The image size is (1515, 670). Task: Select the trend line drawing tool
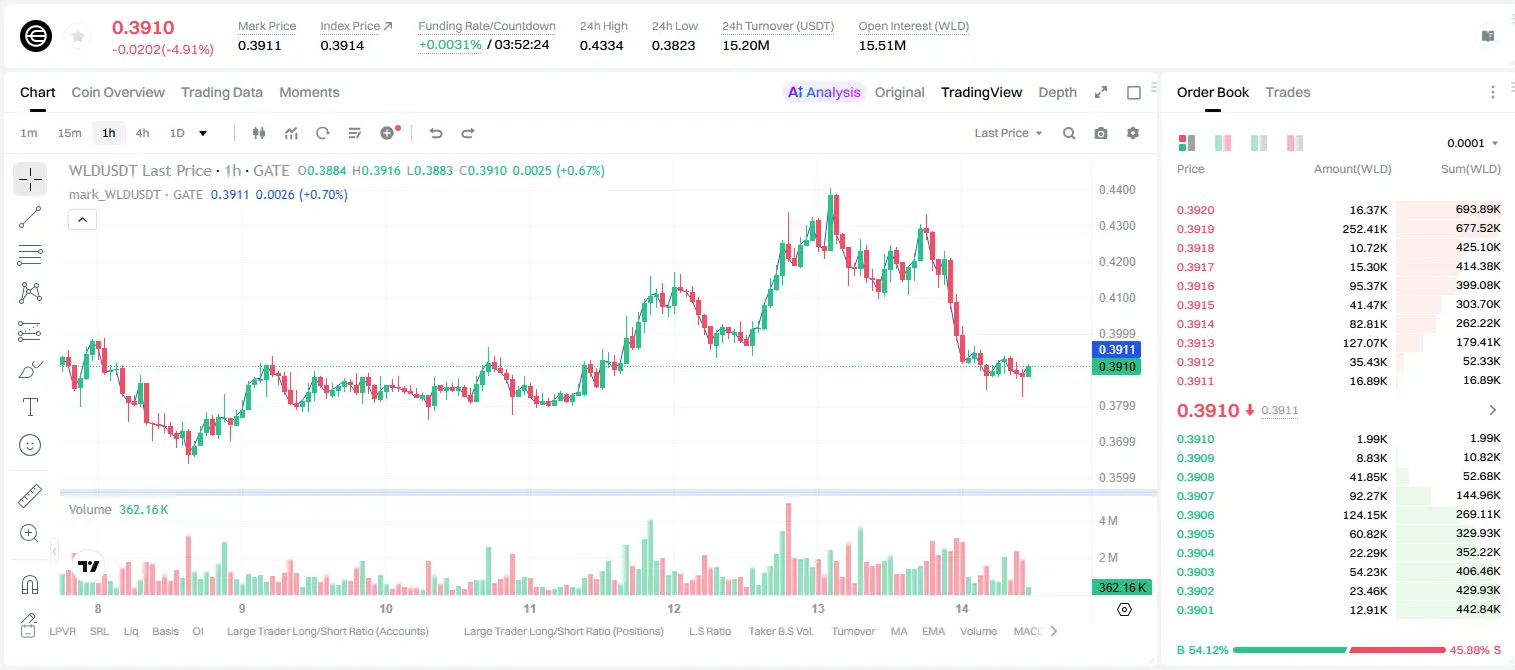30,217
